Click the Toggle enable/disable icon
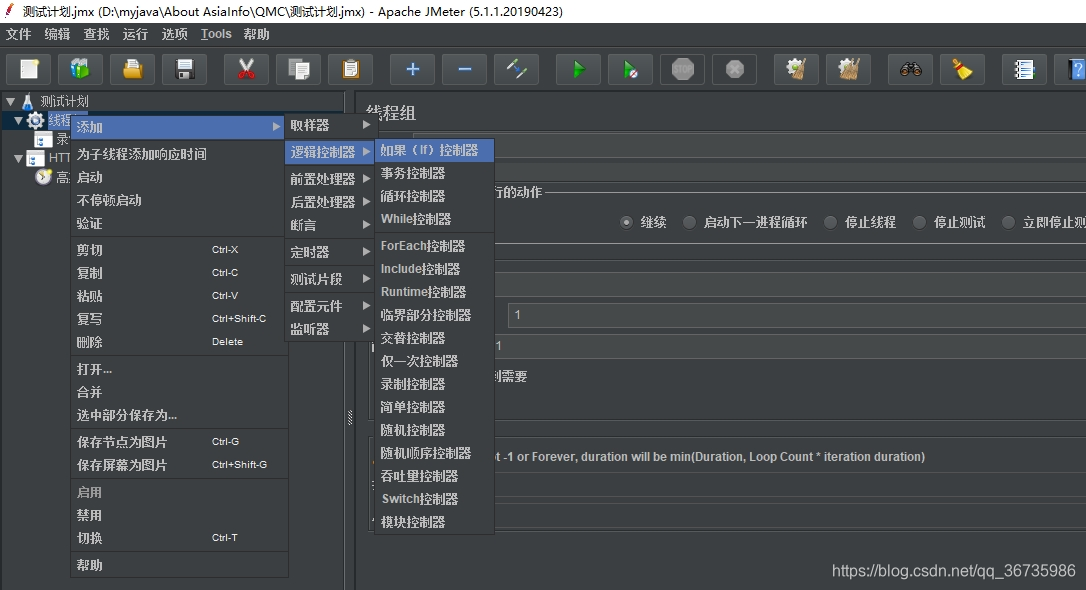1086x590 pixels. coord(516,69)
